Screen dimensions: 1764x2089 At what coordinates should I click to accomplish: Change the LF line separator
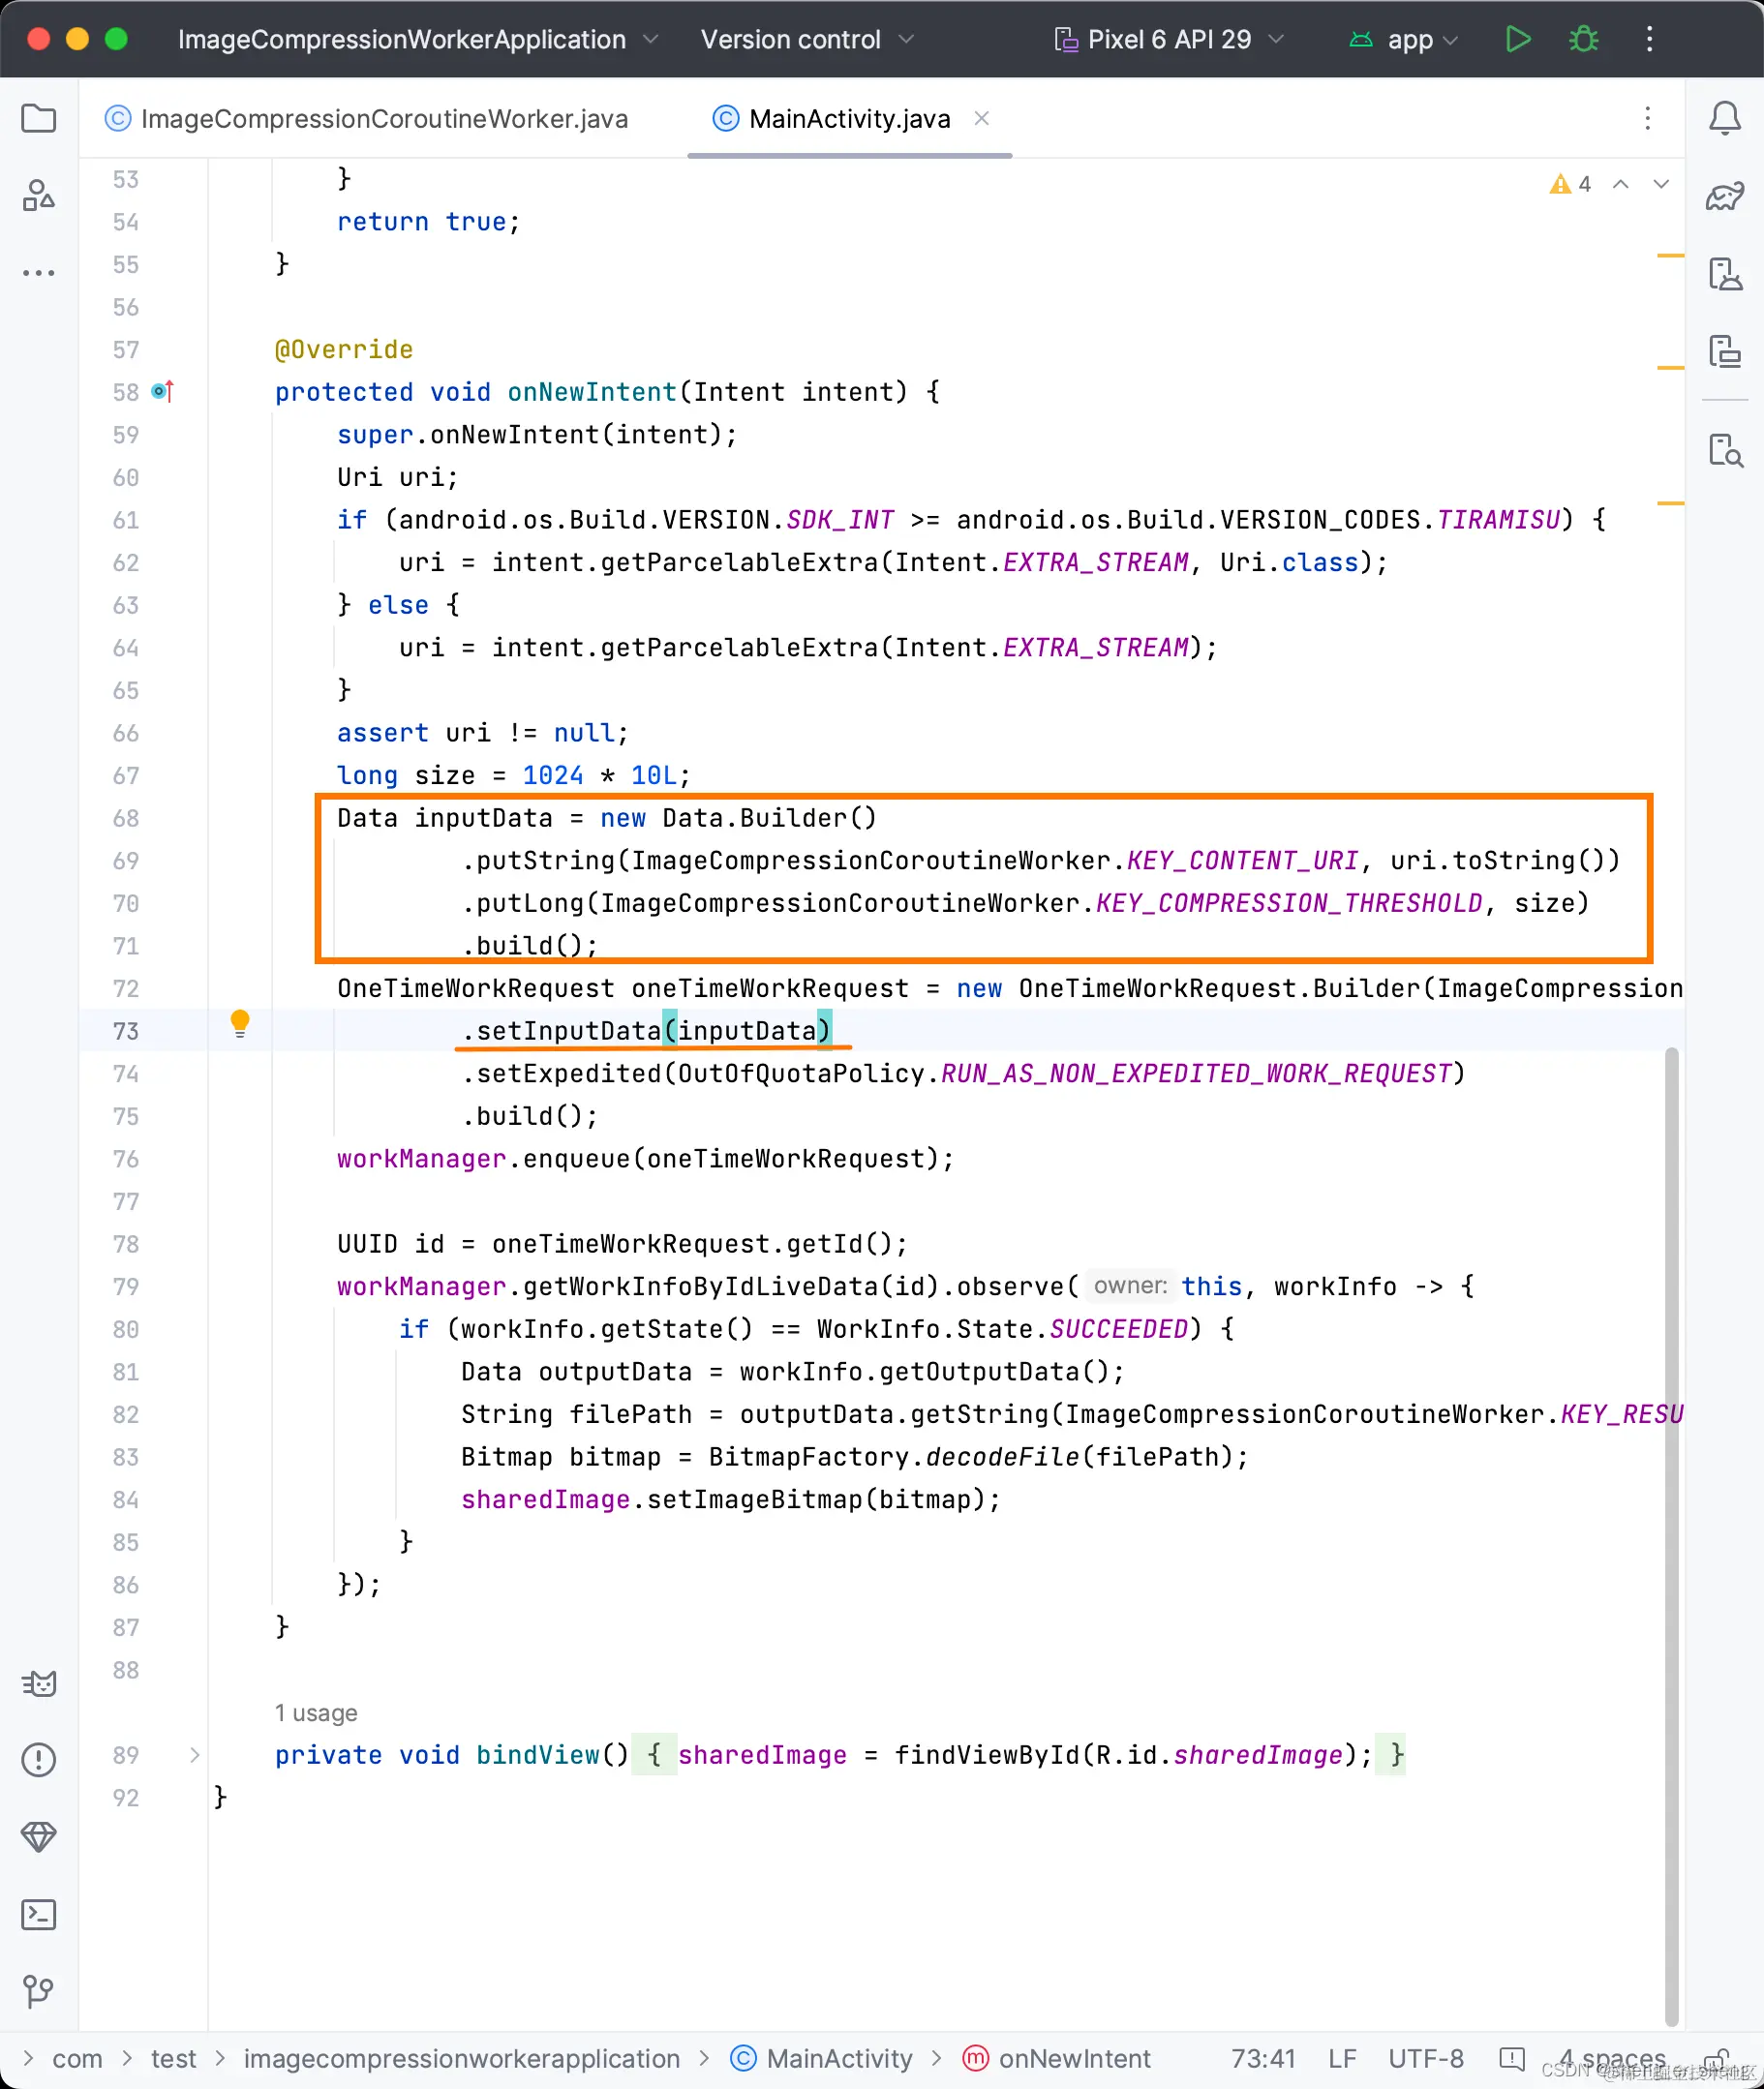tap(1342, 2059)
